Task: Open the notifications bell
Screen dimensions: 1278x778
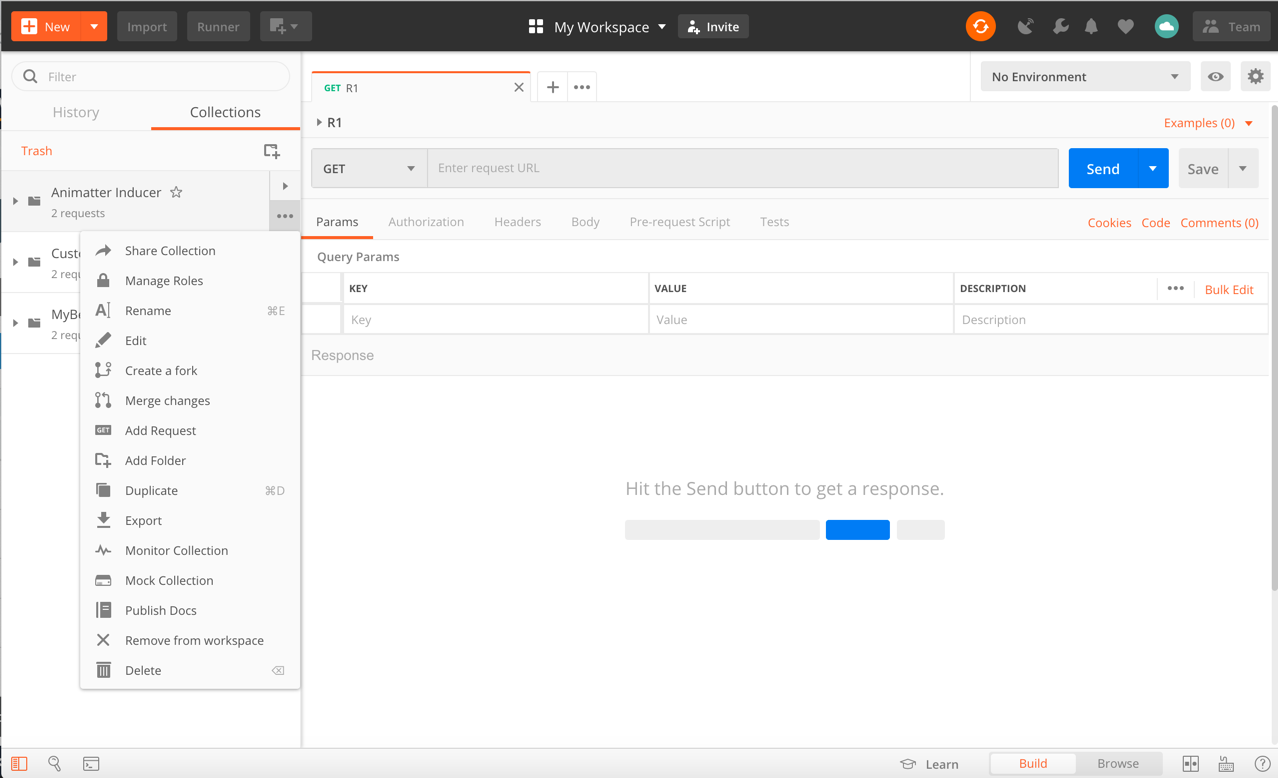Action: [x=1092, y=27]
